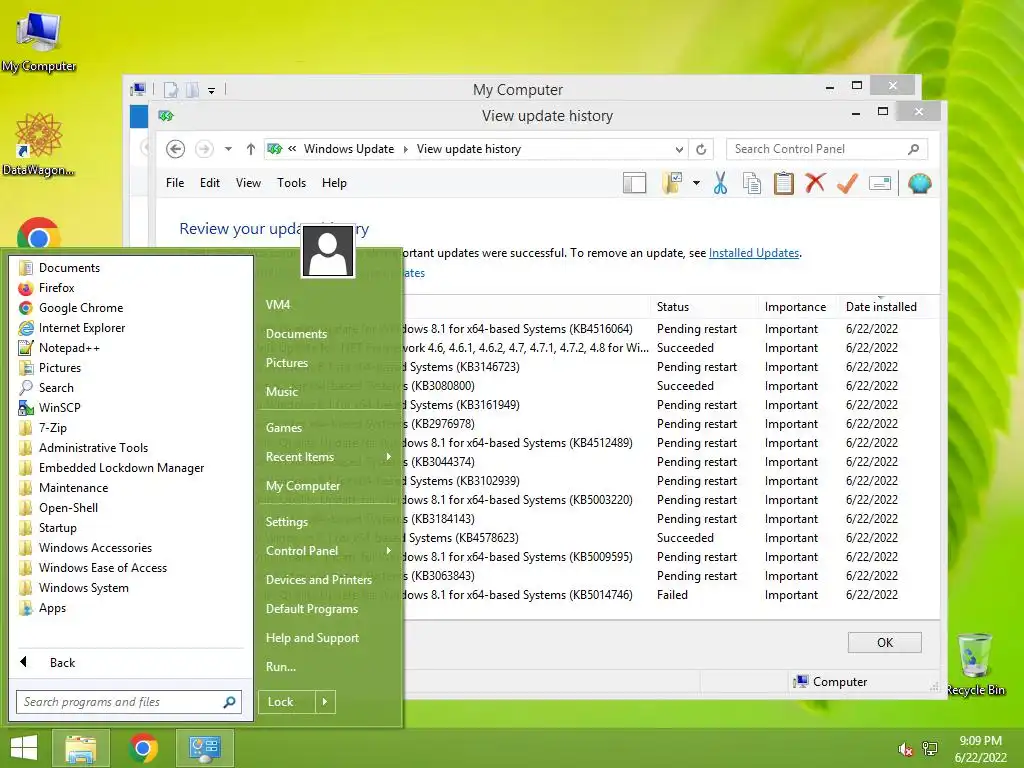Open the arrow next to Lock button

pos(325,702)
